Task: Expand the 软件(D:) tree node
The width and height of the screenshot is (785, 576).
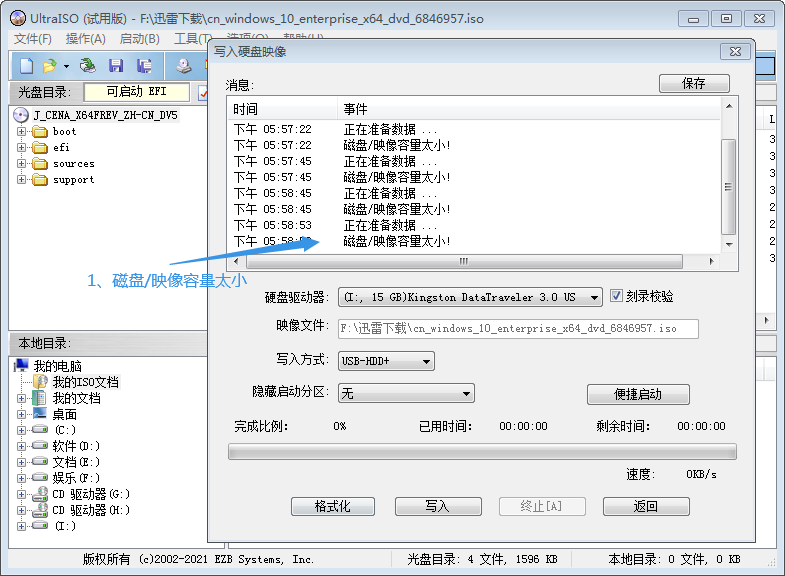Action: tap(21, 446)
